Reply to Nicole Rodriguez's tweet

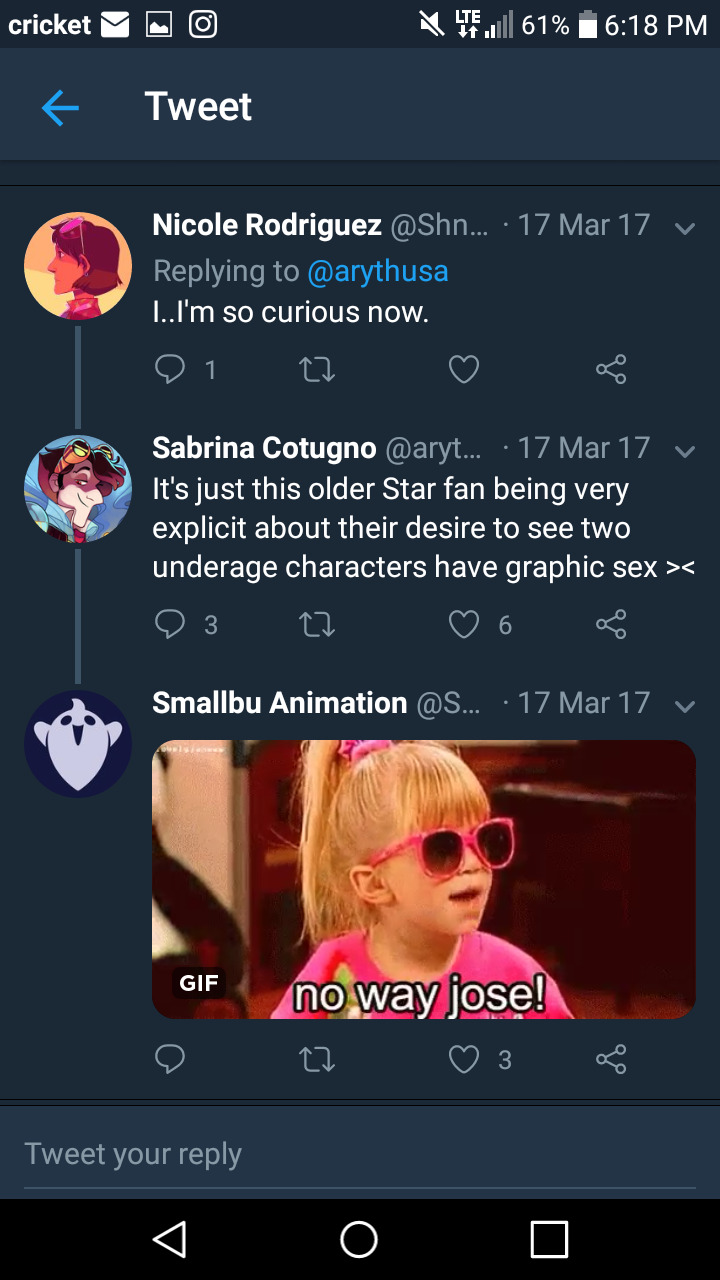tap(170, 370)
